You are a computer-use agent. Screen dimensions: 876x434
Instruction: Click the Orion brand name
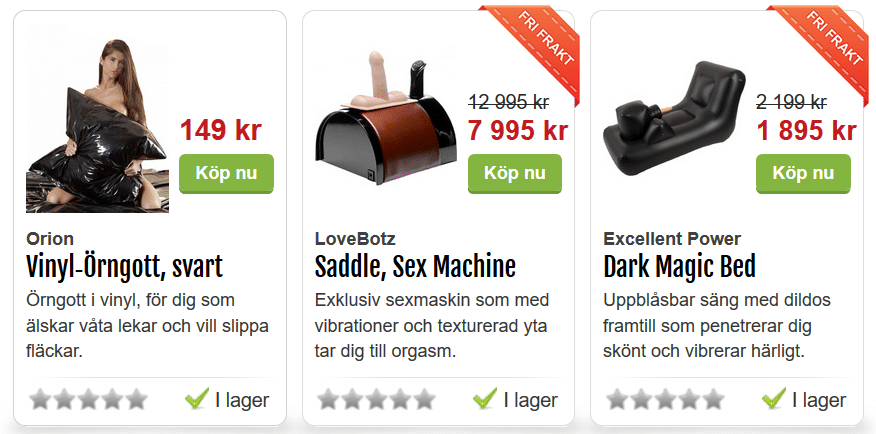pos(50,239)
